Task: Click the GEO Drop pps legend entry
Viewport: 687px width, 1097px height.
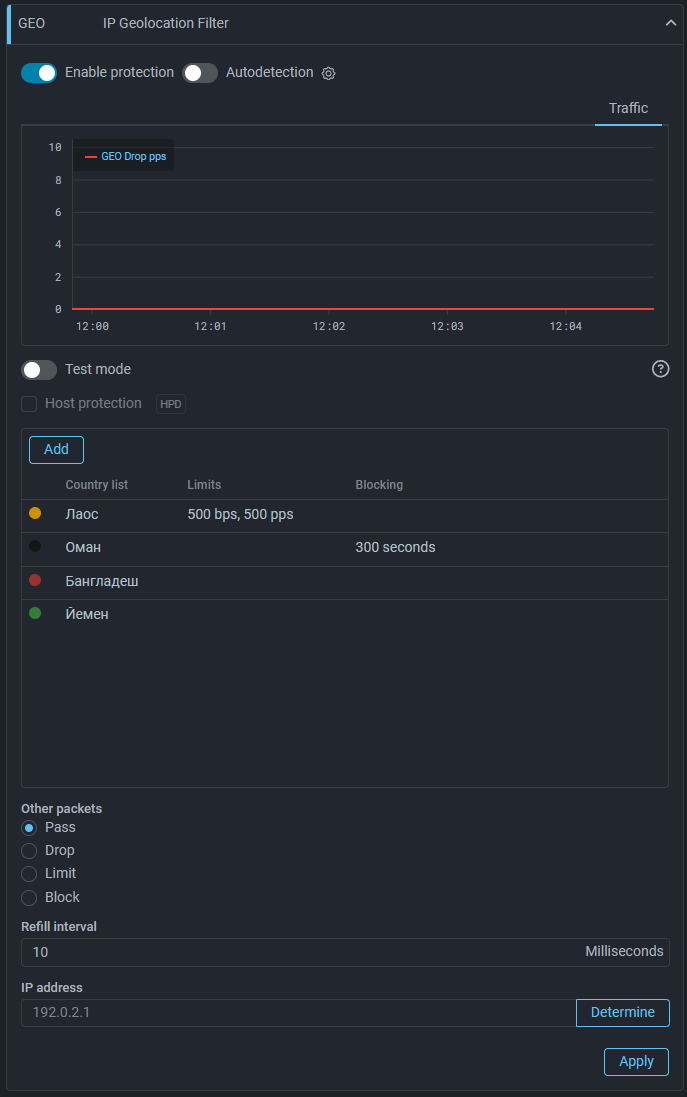Action: pyautogui.click(x=126, y=157)
